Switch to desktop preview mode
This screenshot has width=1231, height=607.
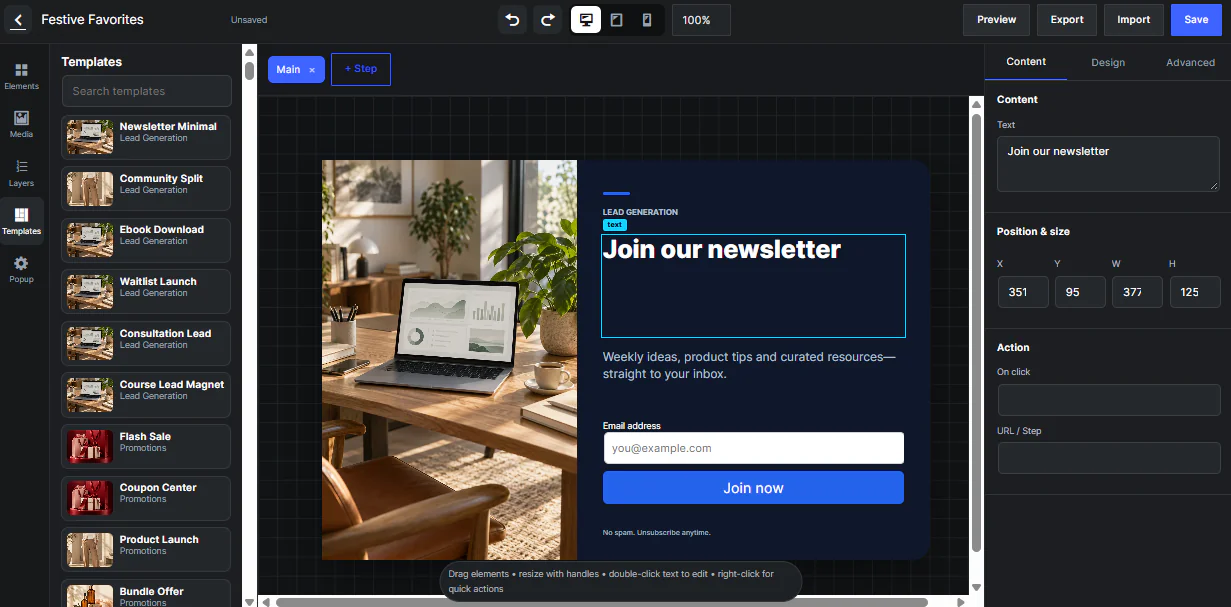(x=586, y=20)
